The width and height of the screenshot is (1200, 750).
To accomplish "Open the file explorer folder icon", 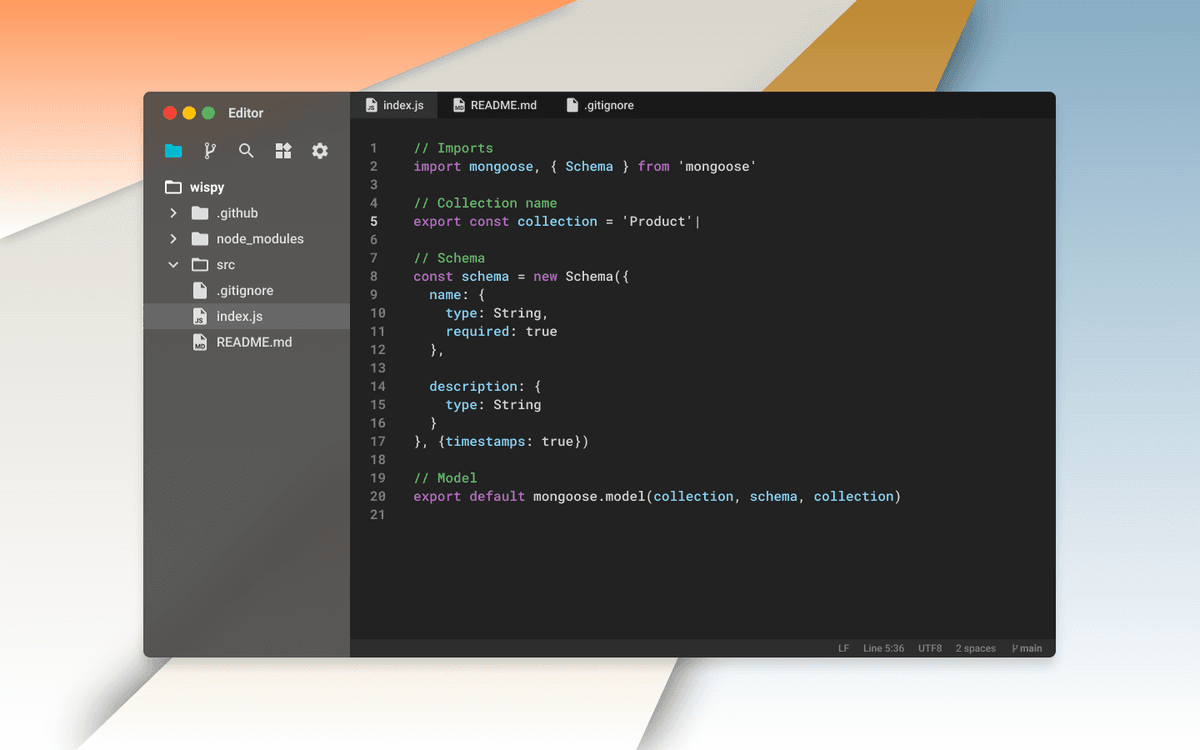I will click(174, 151).
